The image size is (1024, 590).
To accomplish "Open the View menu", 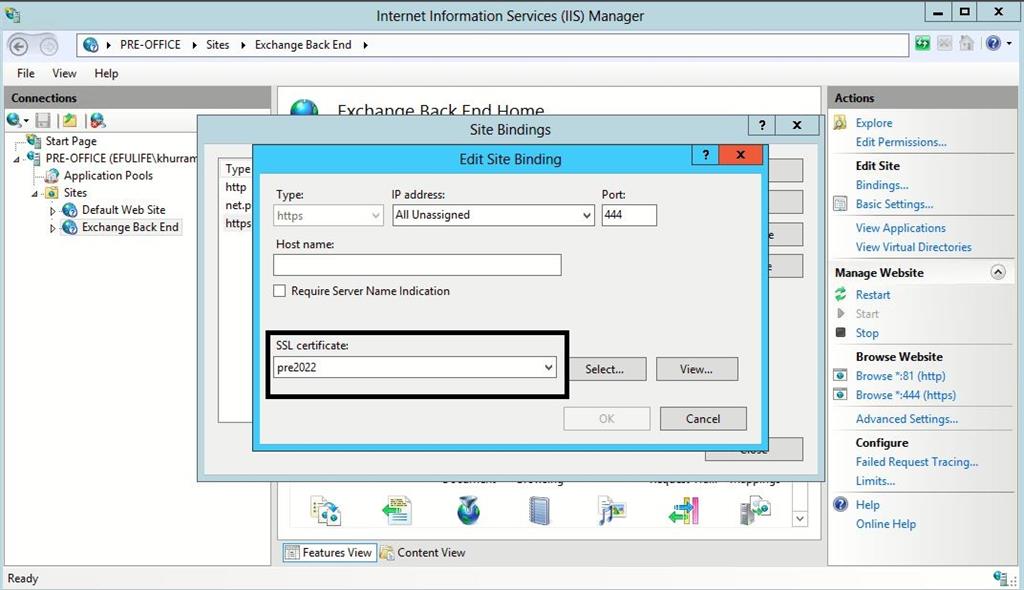I will point(64,73).
